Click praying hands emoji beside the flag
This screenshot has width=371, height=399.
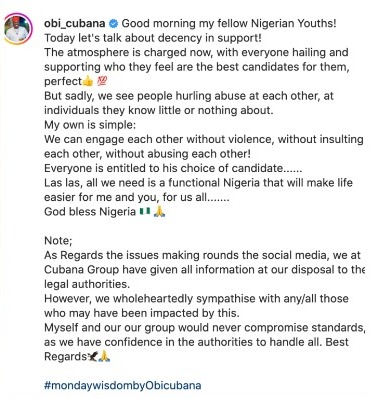pos(159,211)
